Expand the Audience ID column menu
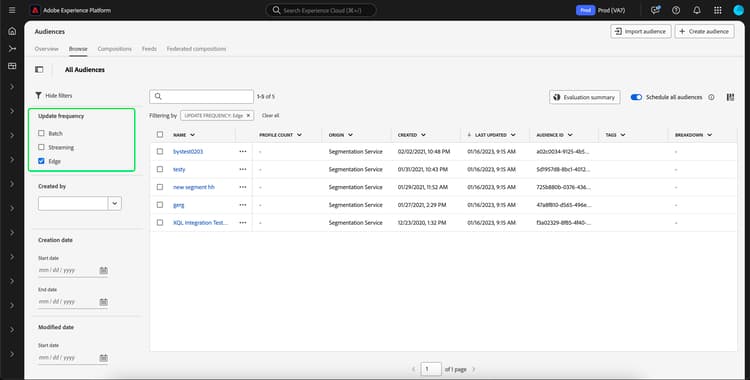This screenshot has width=750, height=380. click(x=570, y=135)
